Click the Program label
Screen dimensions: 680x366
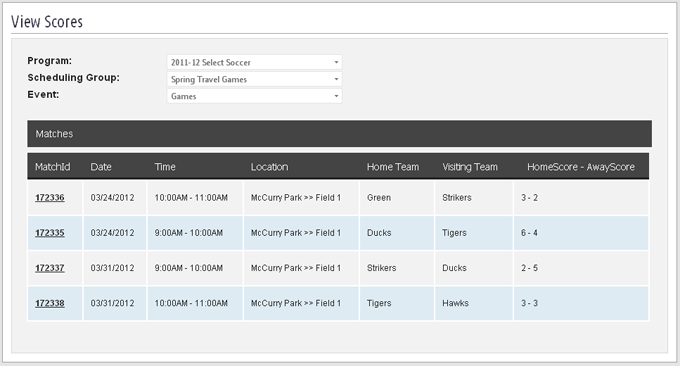coord(49,61)
